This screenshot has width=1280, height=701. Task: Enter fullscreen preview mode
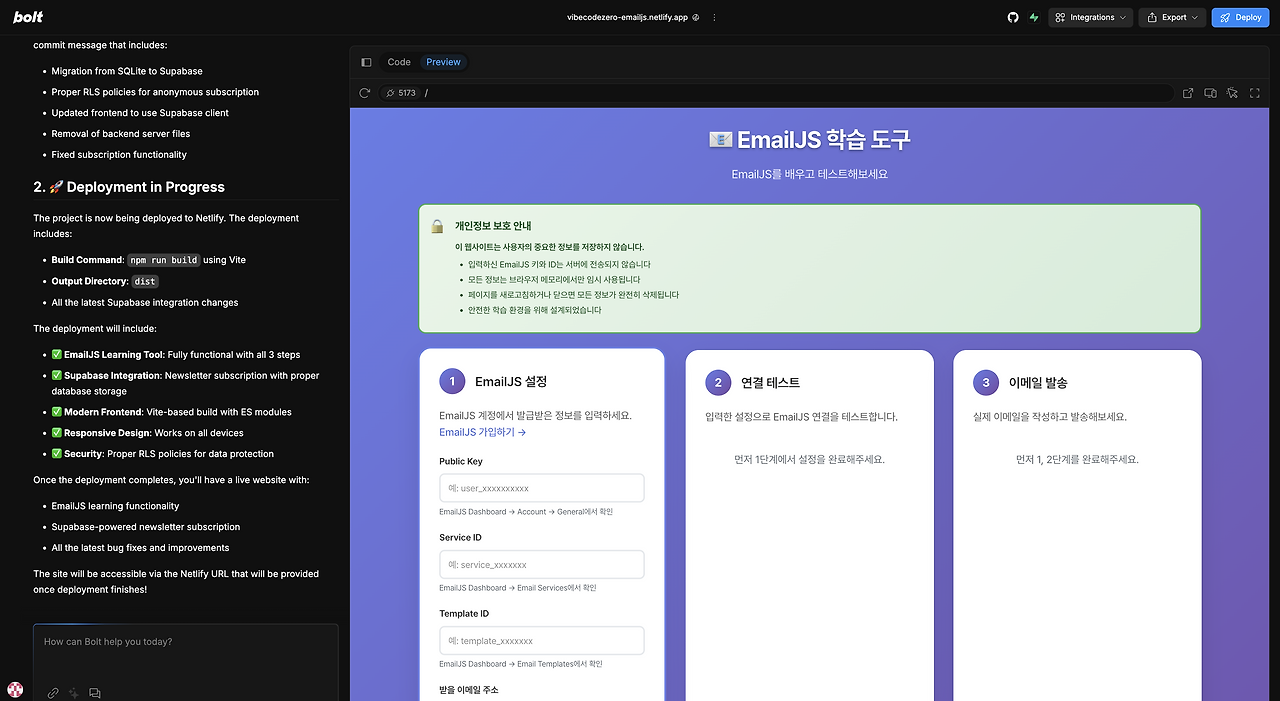(1255, 93)
